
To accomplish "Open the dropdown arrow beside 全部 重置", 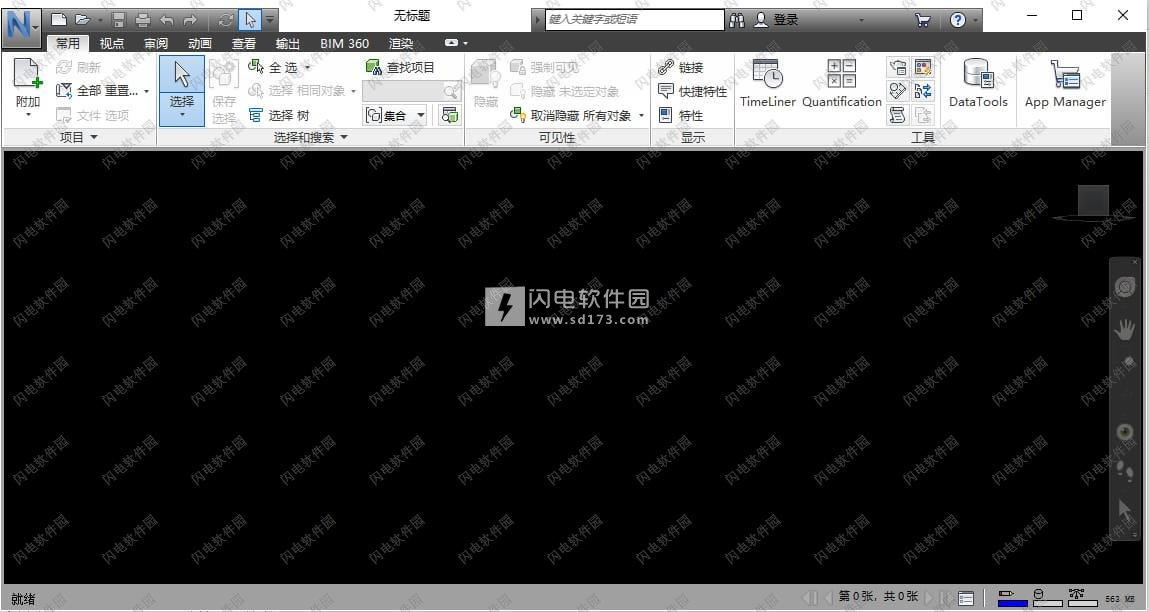I will point(147,91).
